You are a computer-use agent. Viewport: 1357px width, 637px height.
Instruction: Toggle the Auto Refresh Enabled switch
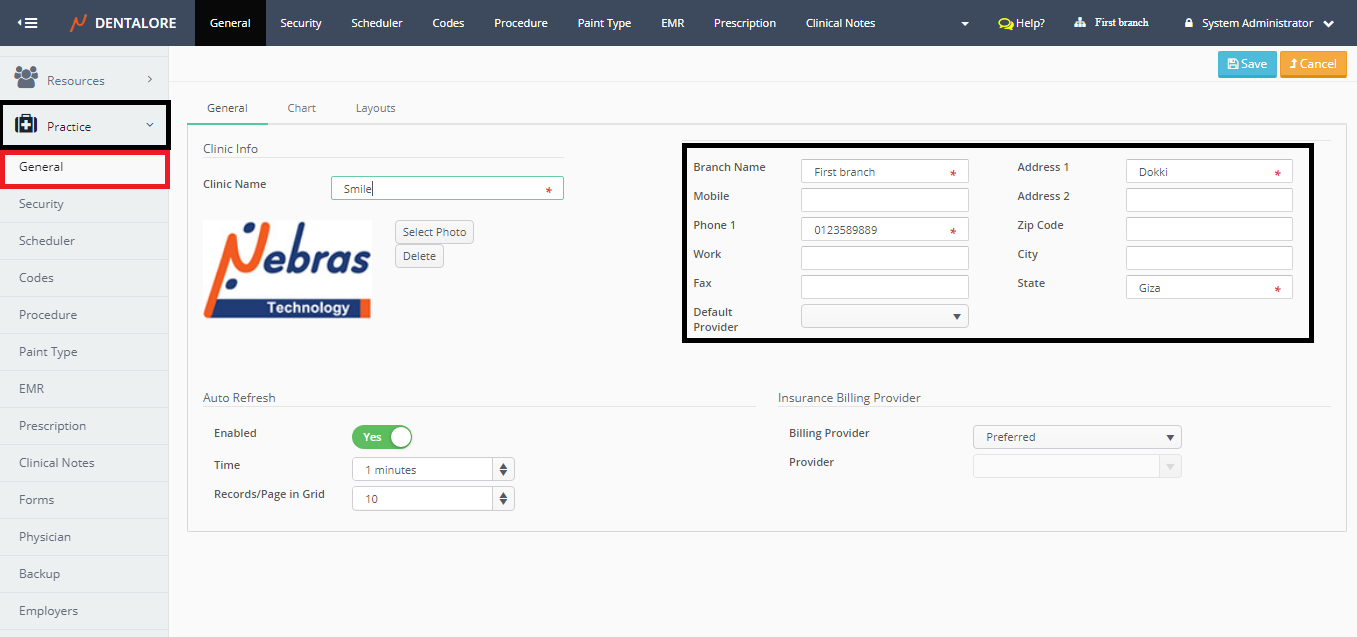coord(381,437)
